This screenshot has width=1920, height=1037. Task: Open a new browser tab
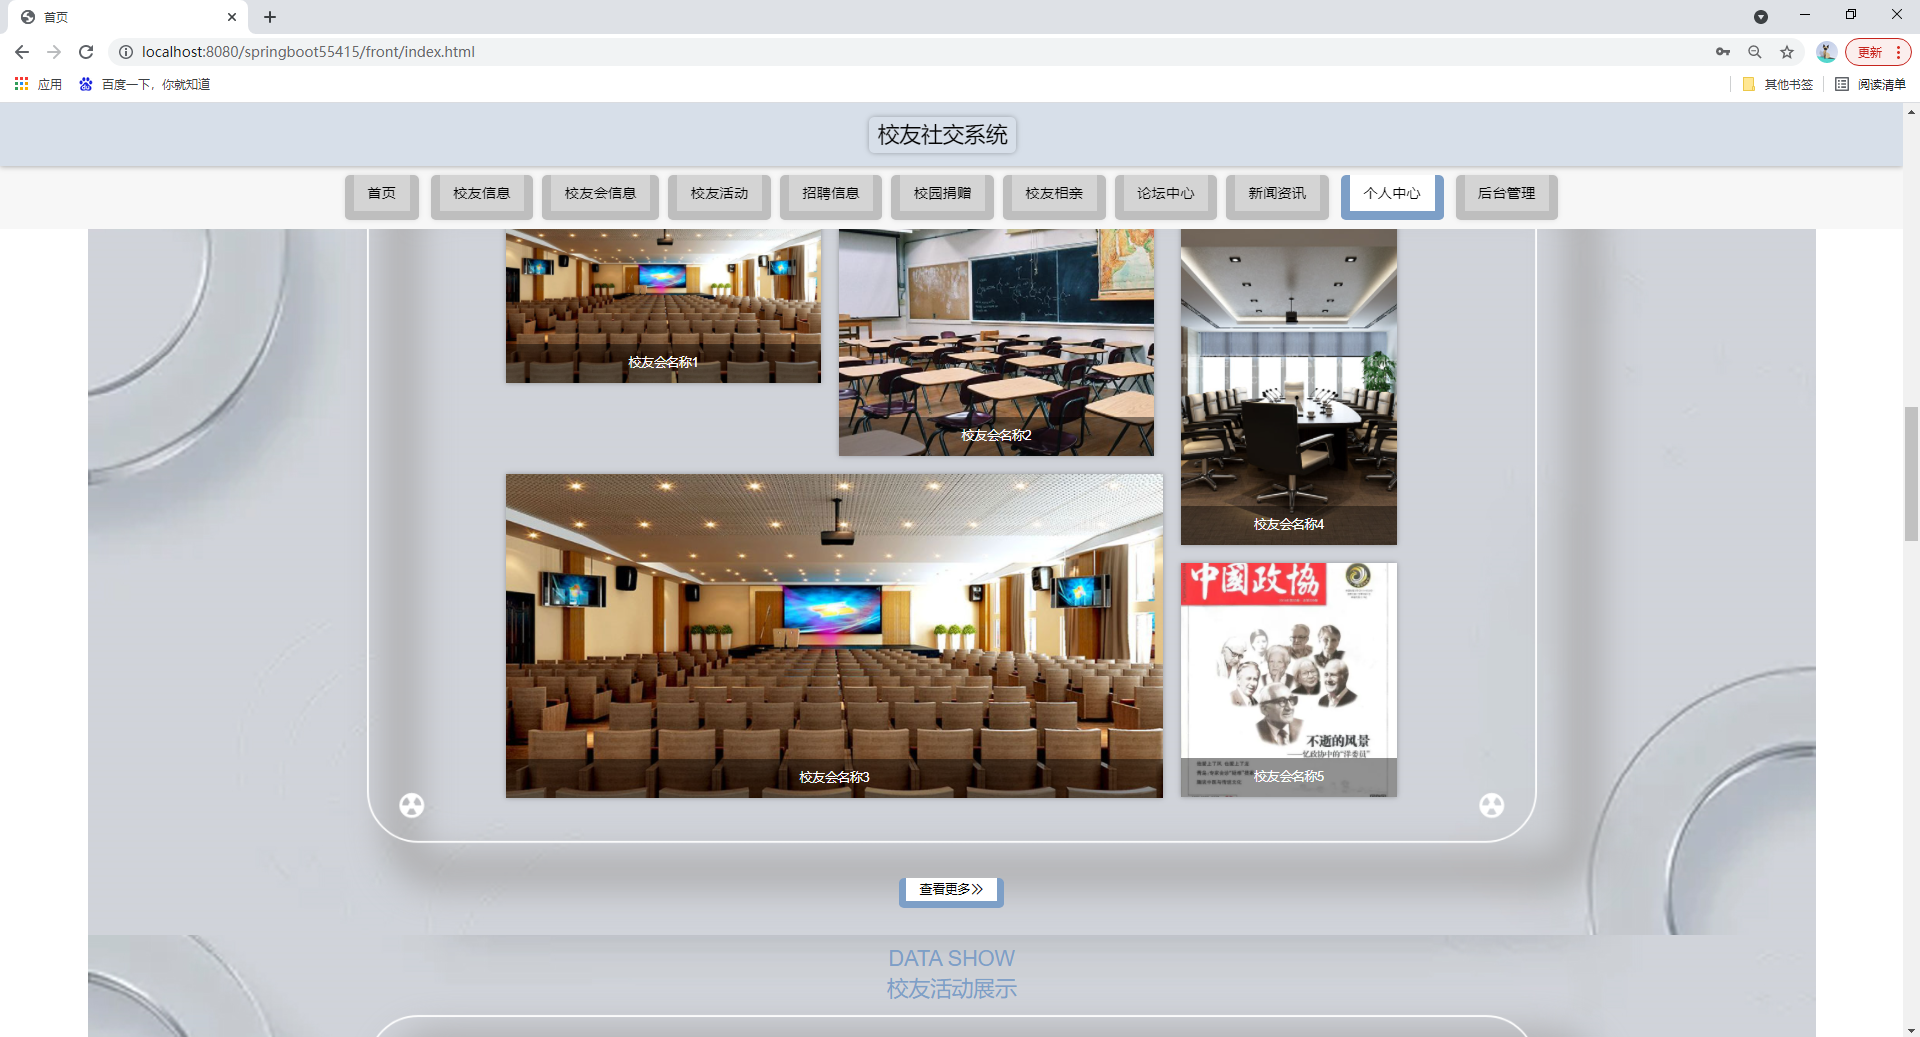270,17
